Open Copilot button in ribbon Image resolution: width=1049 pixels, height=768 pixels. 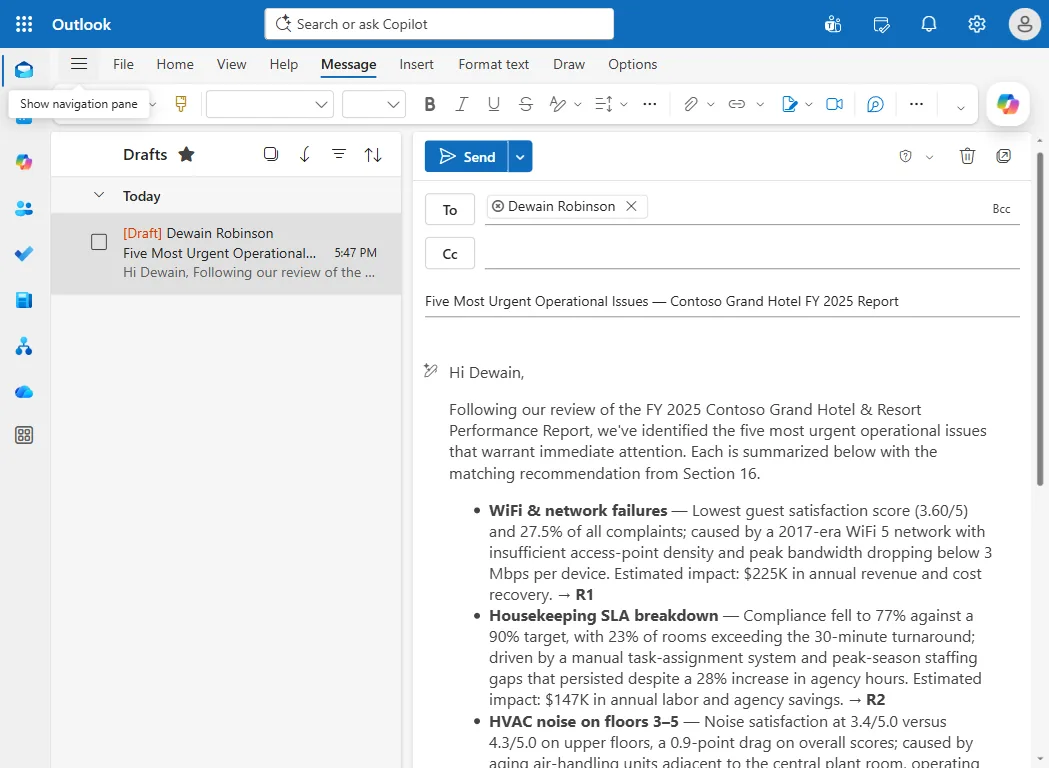coord(1008,104)
